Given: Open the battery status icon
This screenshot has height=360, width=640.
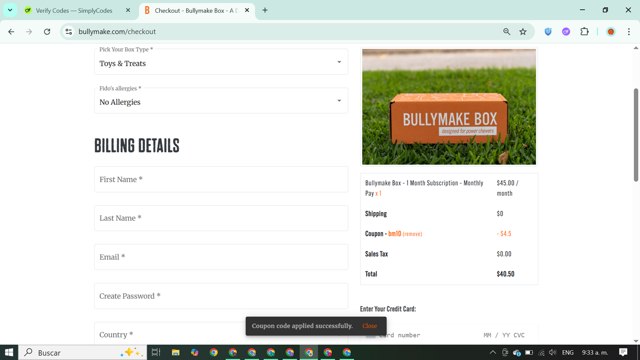Looking at the screenshot, I should click(529, 352).
